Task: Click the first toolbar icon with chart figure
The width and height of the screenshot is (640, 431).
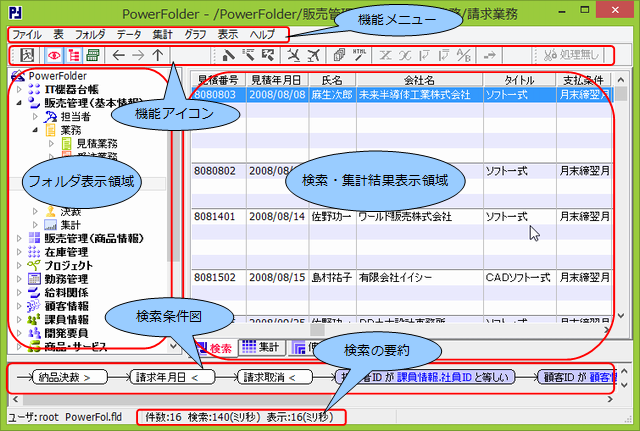Action: point(27,55)
